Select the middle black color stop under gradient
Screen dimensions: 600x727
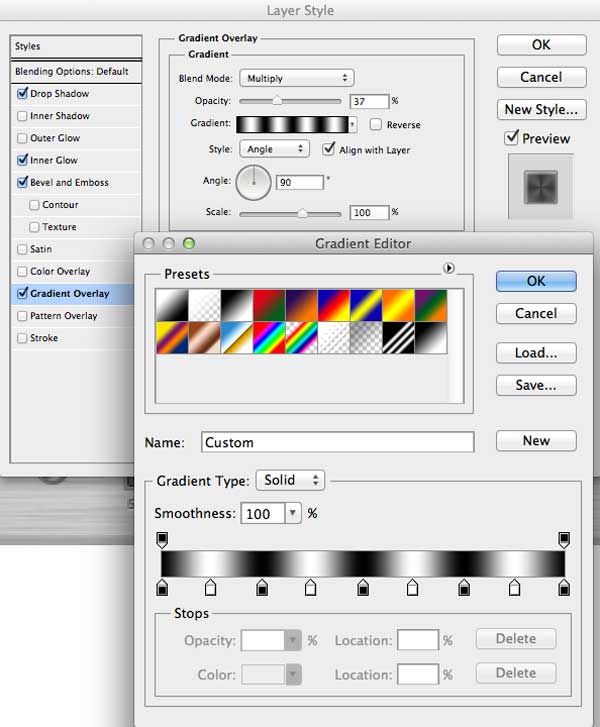pyautogui.click(x=363, y=587)
